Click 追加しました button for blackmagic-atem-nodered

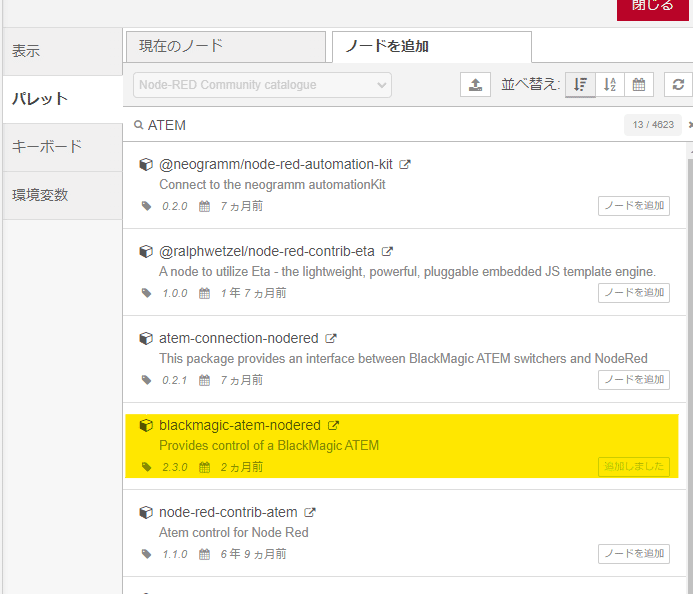click(634, 467)
